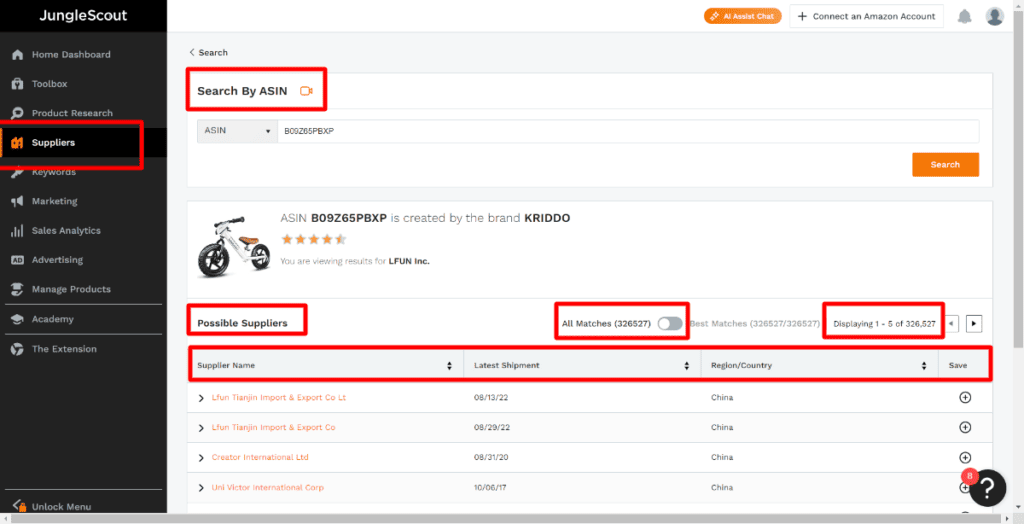The image size is (1024, 524).
Task: Expand Lfun Tianjin Import & Export Co row
Action: (201, 428)
